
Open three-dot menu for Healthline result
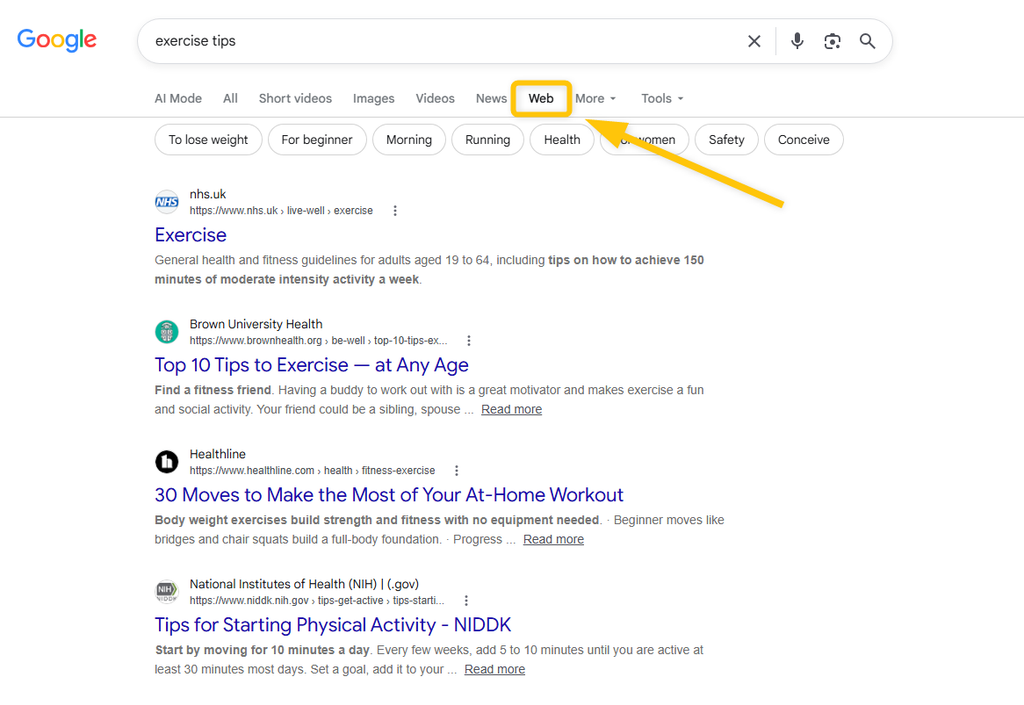pyautogui.click(x=456, y=471)
